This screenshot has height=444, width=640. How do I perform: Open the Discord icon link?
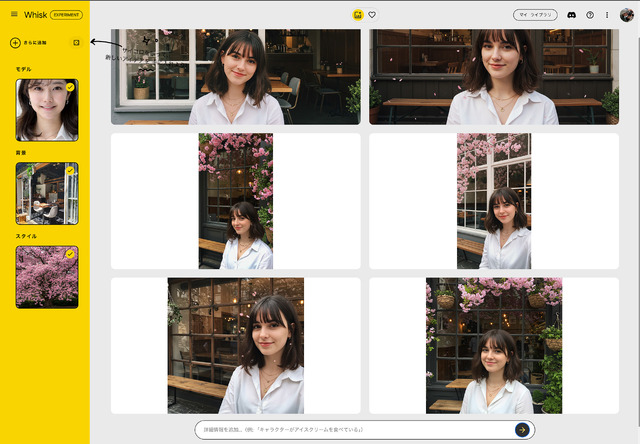[x=571, y=15]
